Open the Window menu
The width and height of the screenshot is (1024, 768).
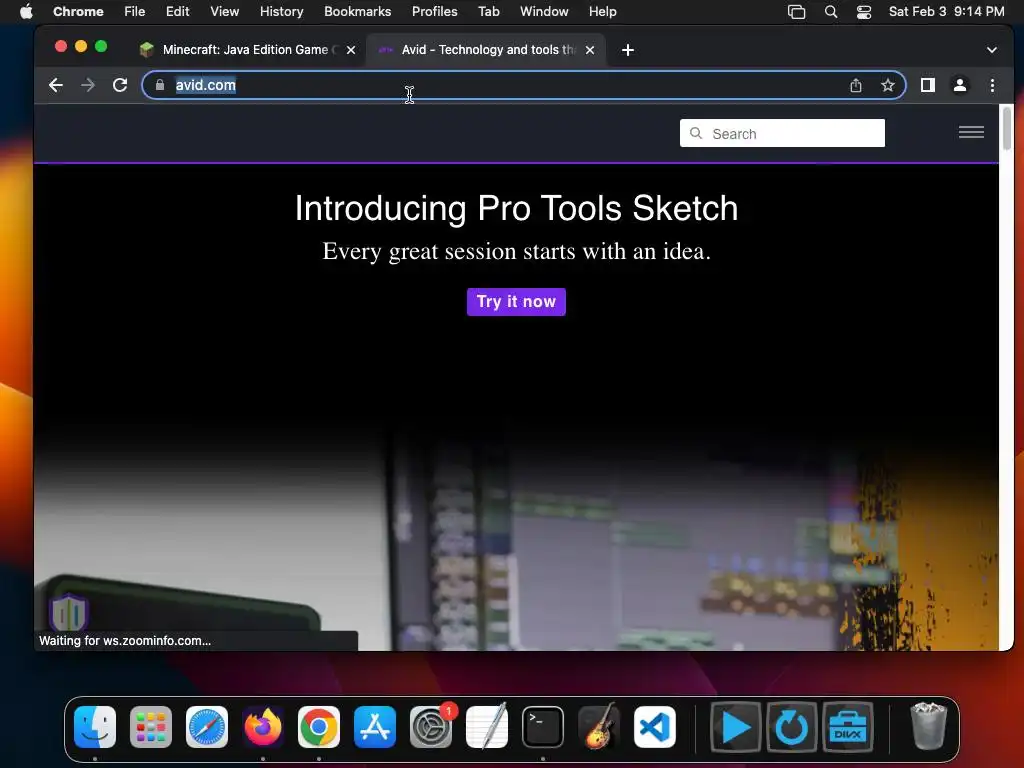pos(544,12)
